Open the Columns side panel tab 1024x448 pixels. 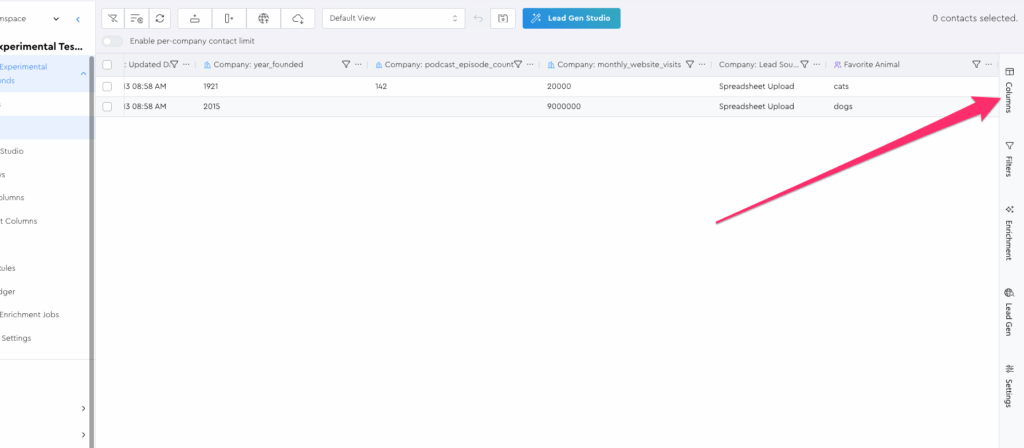click(x=1008, y=90)
